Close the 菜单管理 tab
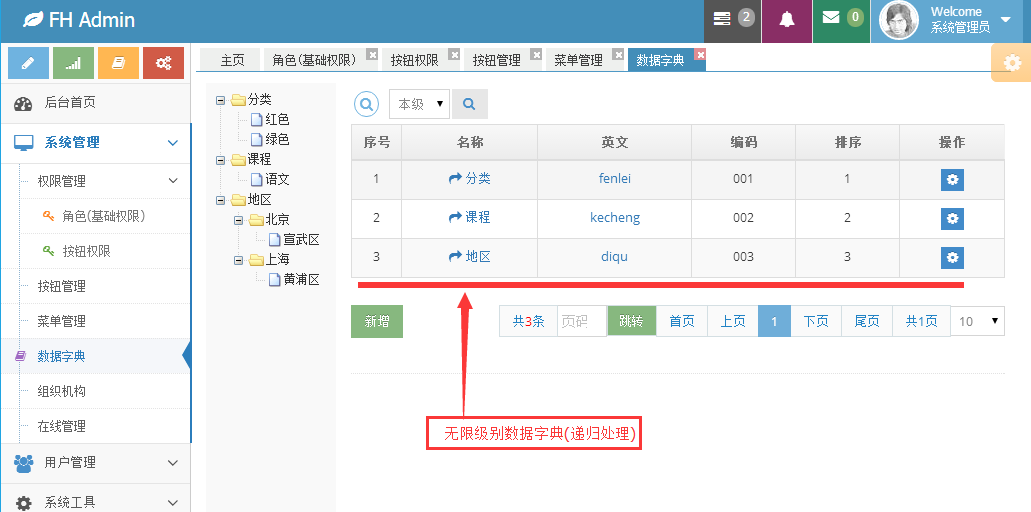Viewport: 1031px width, 512px height. [618, 55]
